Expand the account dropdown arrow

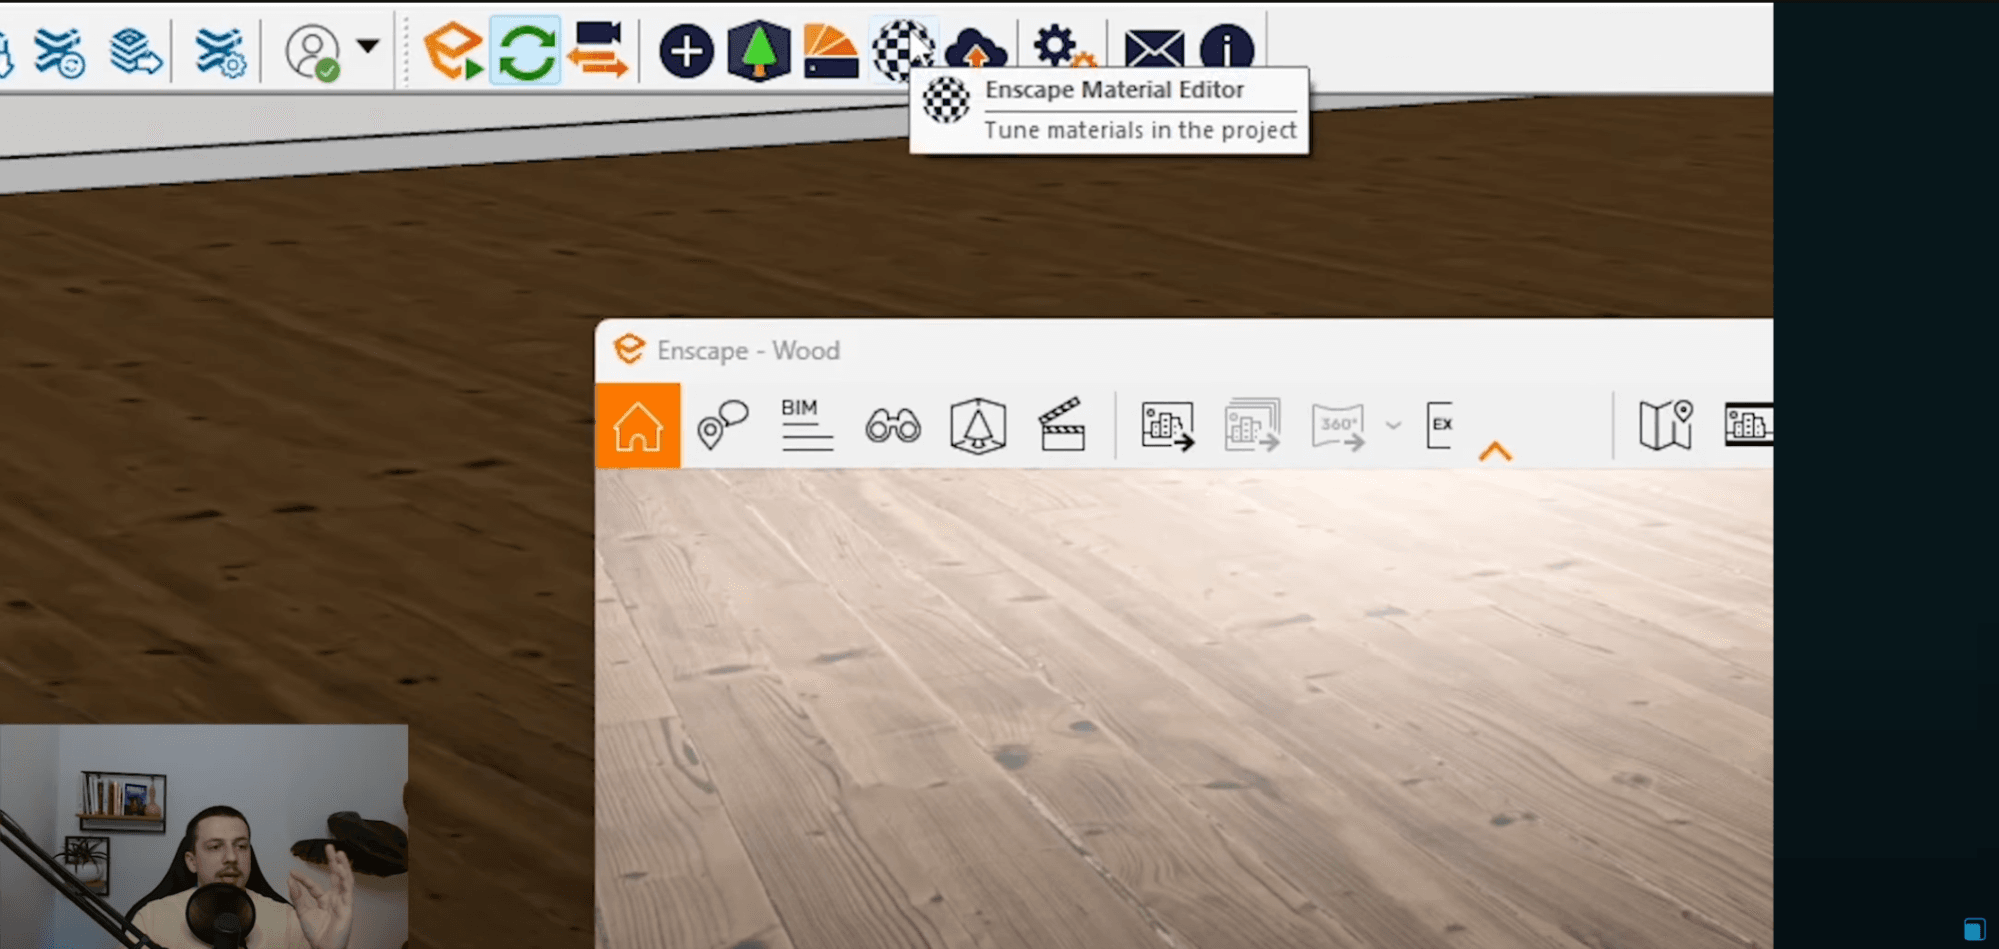point(368,46)
